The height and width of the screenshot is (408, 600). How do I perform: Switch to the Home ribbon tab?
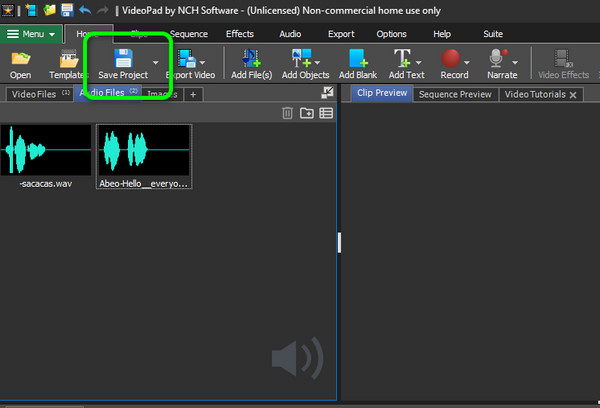pyautogui.click(x=89, y=34)
